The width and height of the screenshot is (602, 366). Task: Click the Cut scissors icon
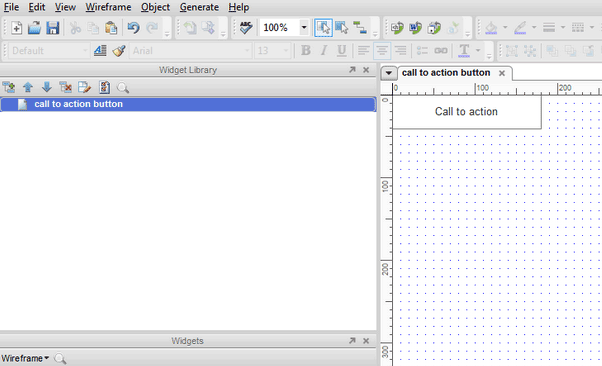[x=75, y=28]
